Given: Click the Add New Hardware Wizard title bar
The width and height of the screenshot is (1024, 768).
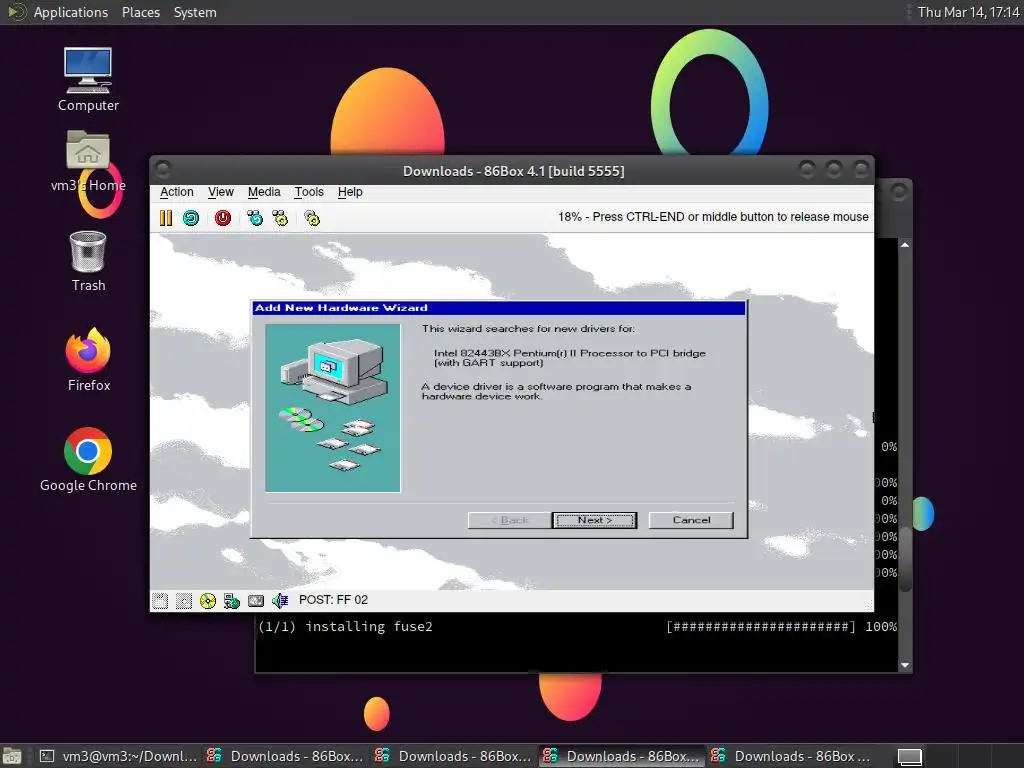Looking at the screenshot, I should [x=498, y=308].
